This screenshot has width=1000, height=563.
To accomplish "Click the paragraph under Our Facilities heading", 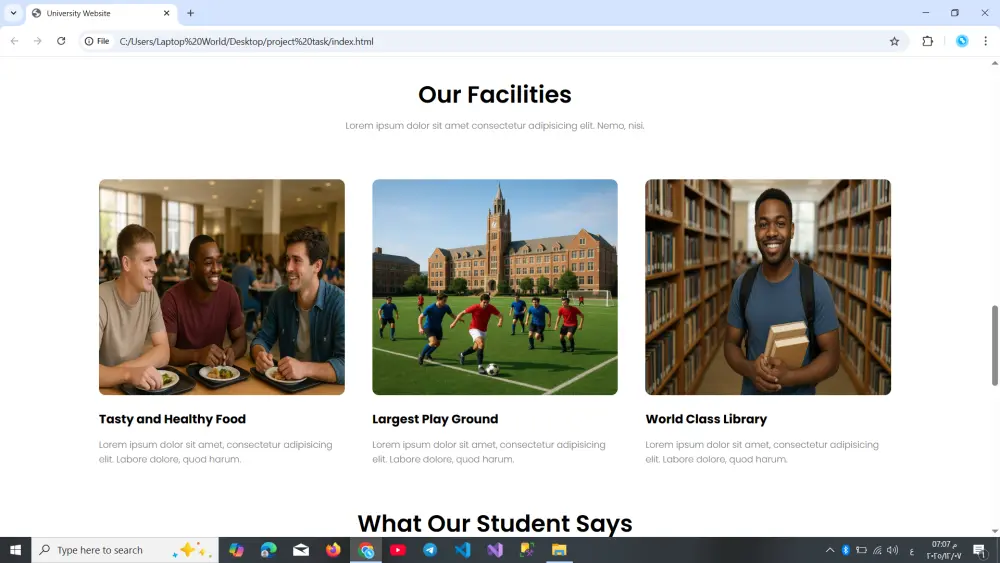I will [495, 126].
